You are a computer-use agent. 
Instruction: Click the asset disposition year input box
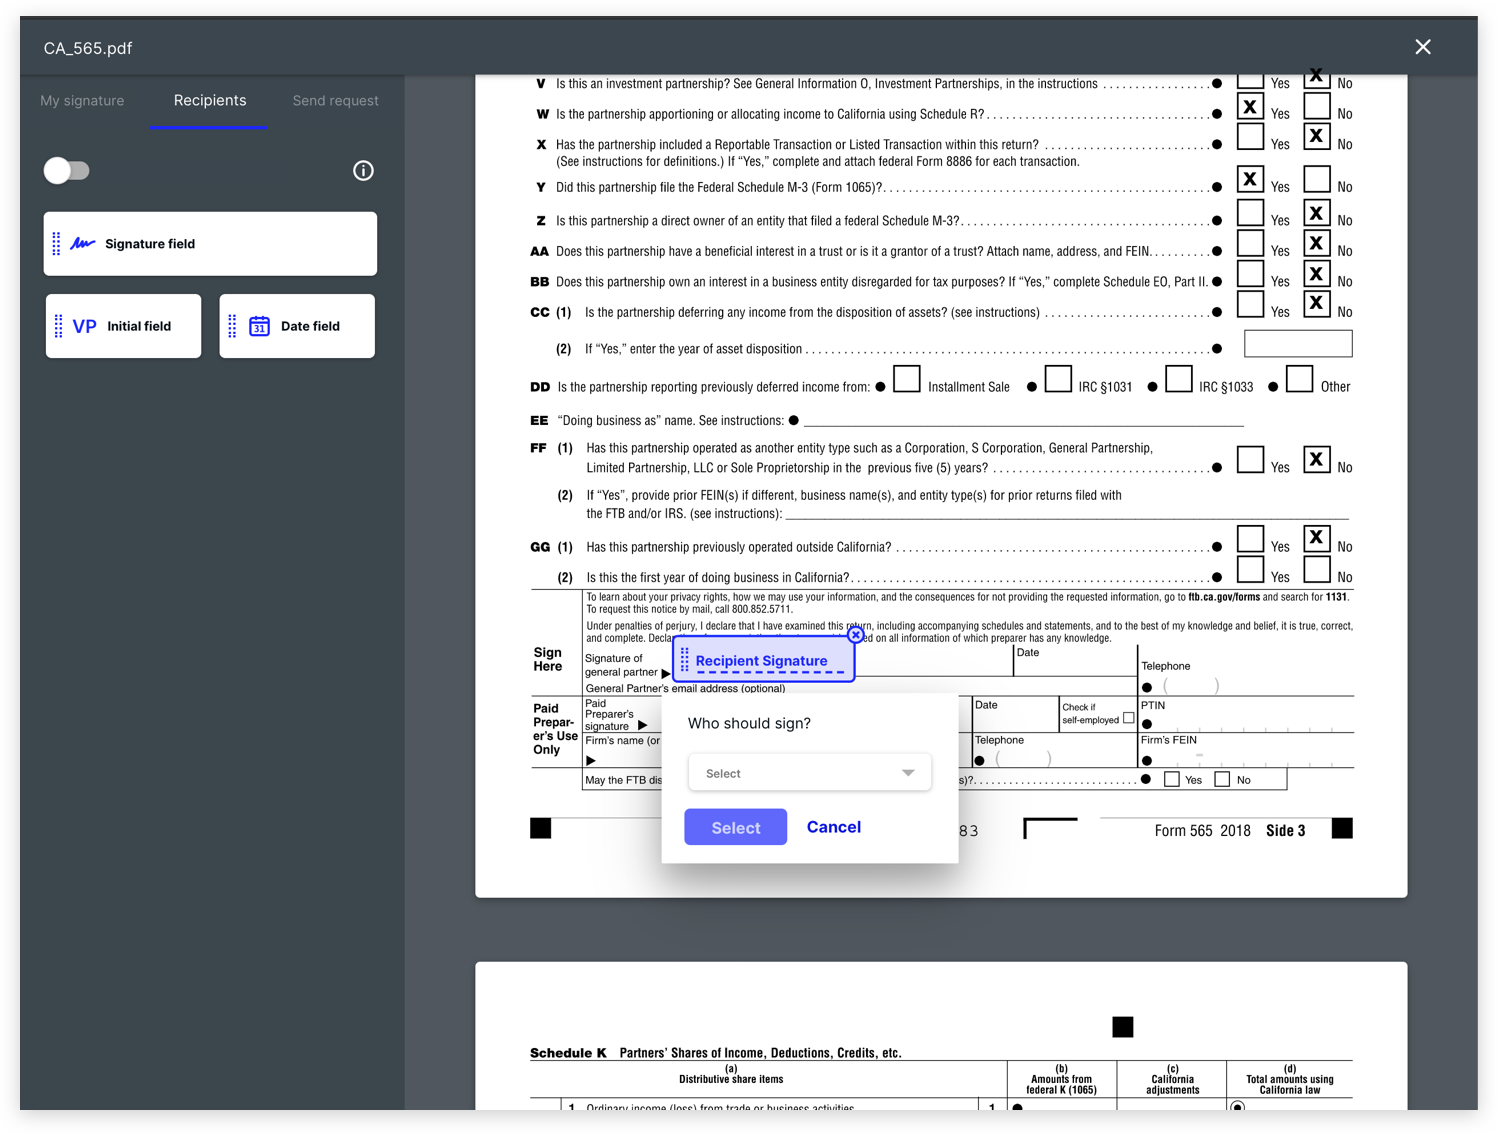1297,344
